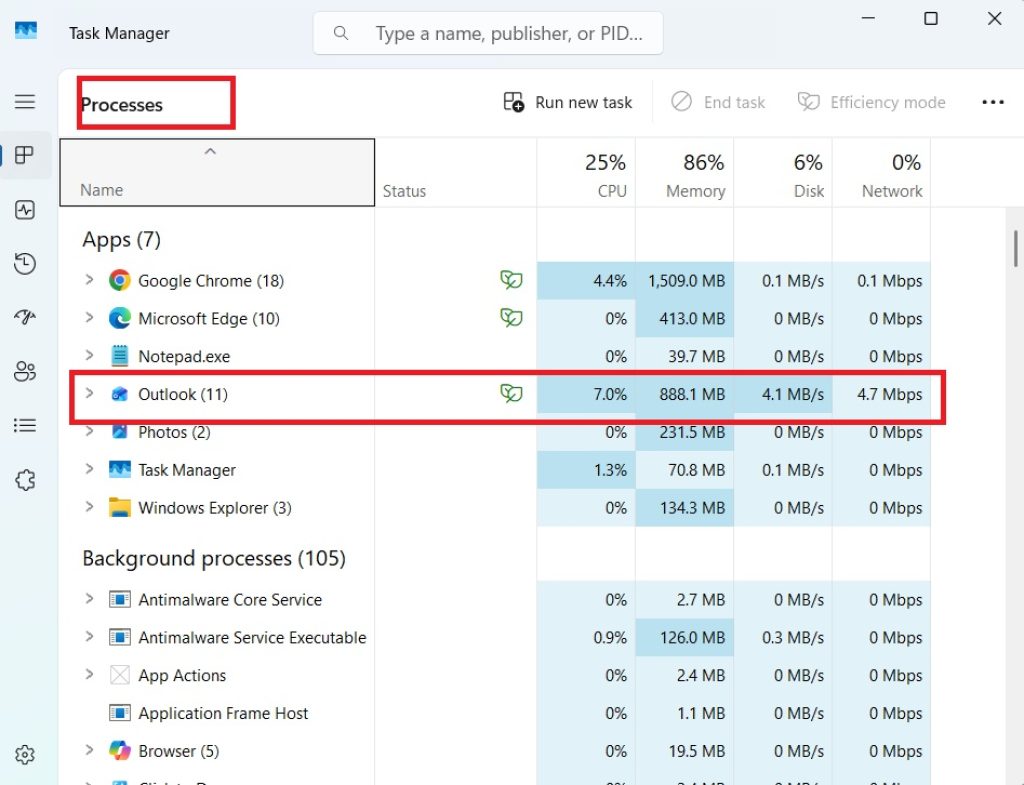Sort processes by Name column
This screenshot has width=1024, height=785.
point(217,172)
